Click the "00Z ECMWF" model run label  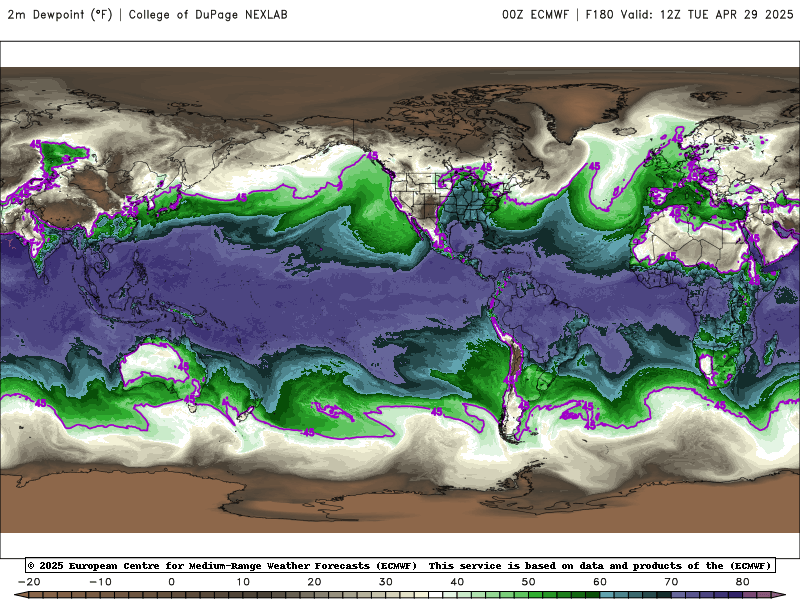[535, 14]
